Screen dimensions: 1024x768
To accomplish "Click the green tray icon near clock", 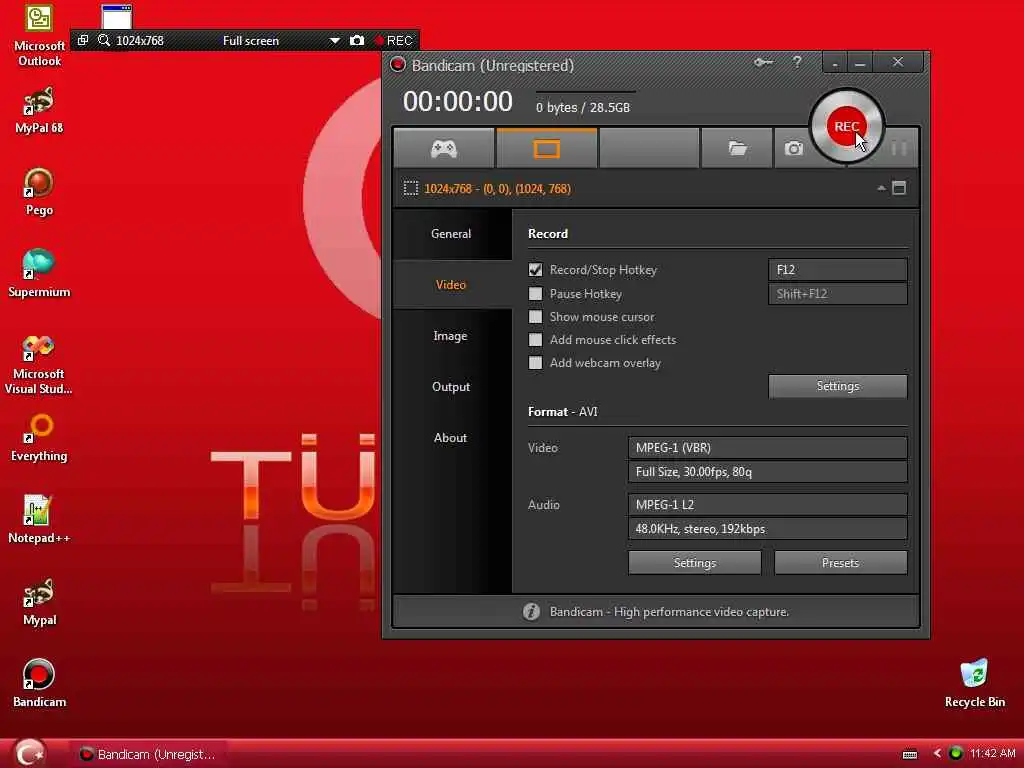I will [955, 754].
